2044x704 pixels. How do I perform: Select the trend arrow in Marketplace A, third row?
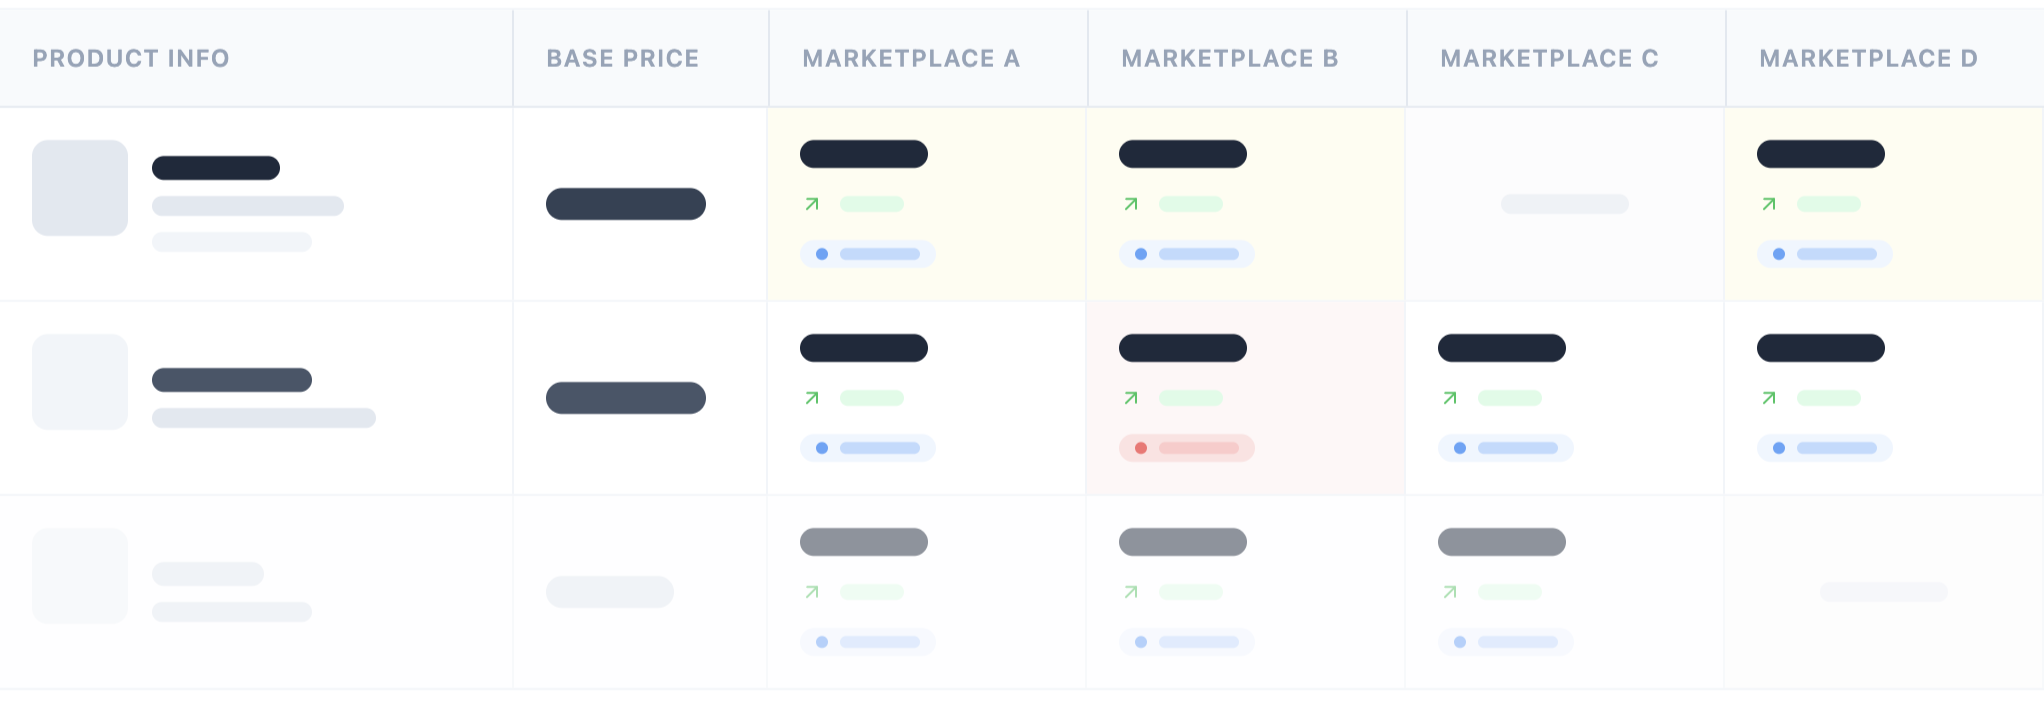click(813, 592)
